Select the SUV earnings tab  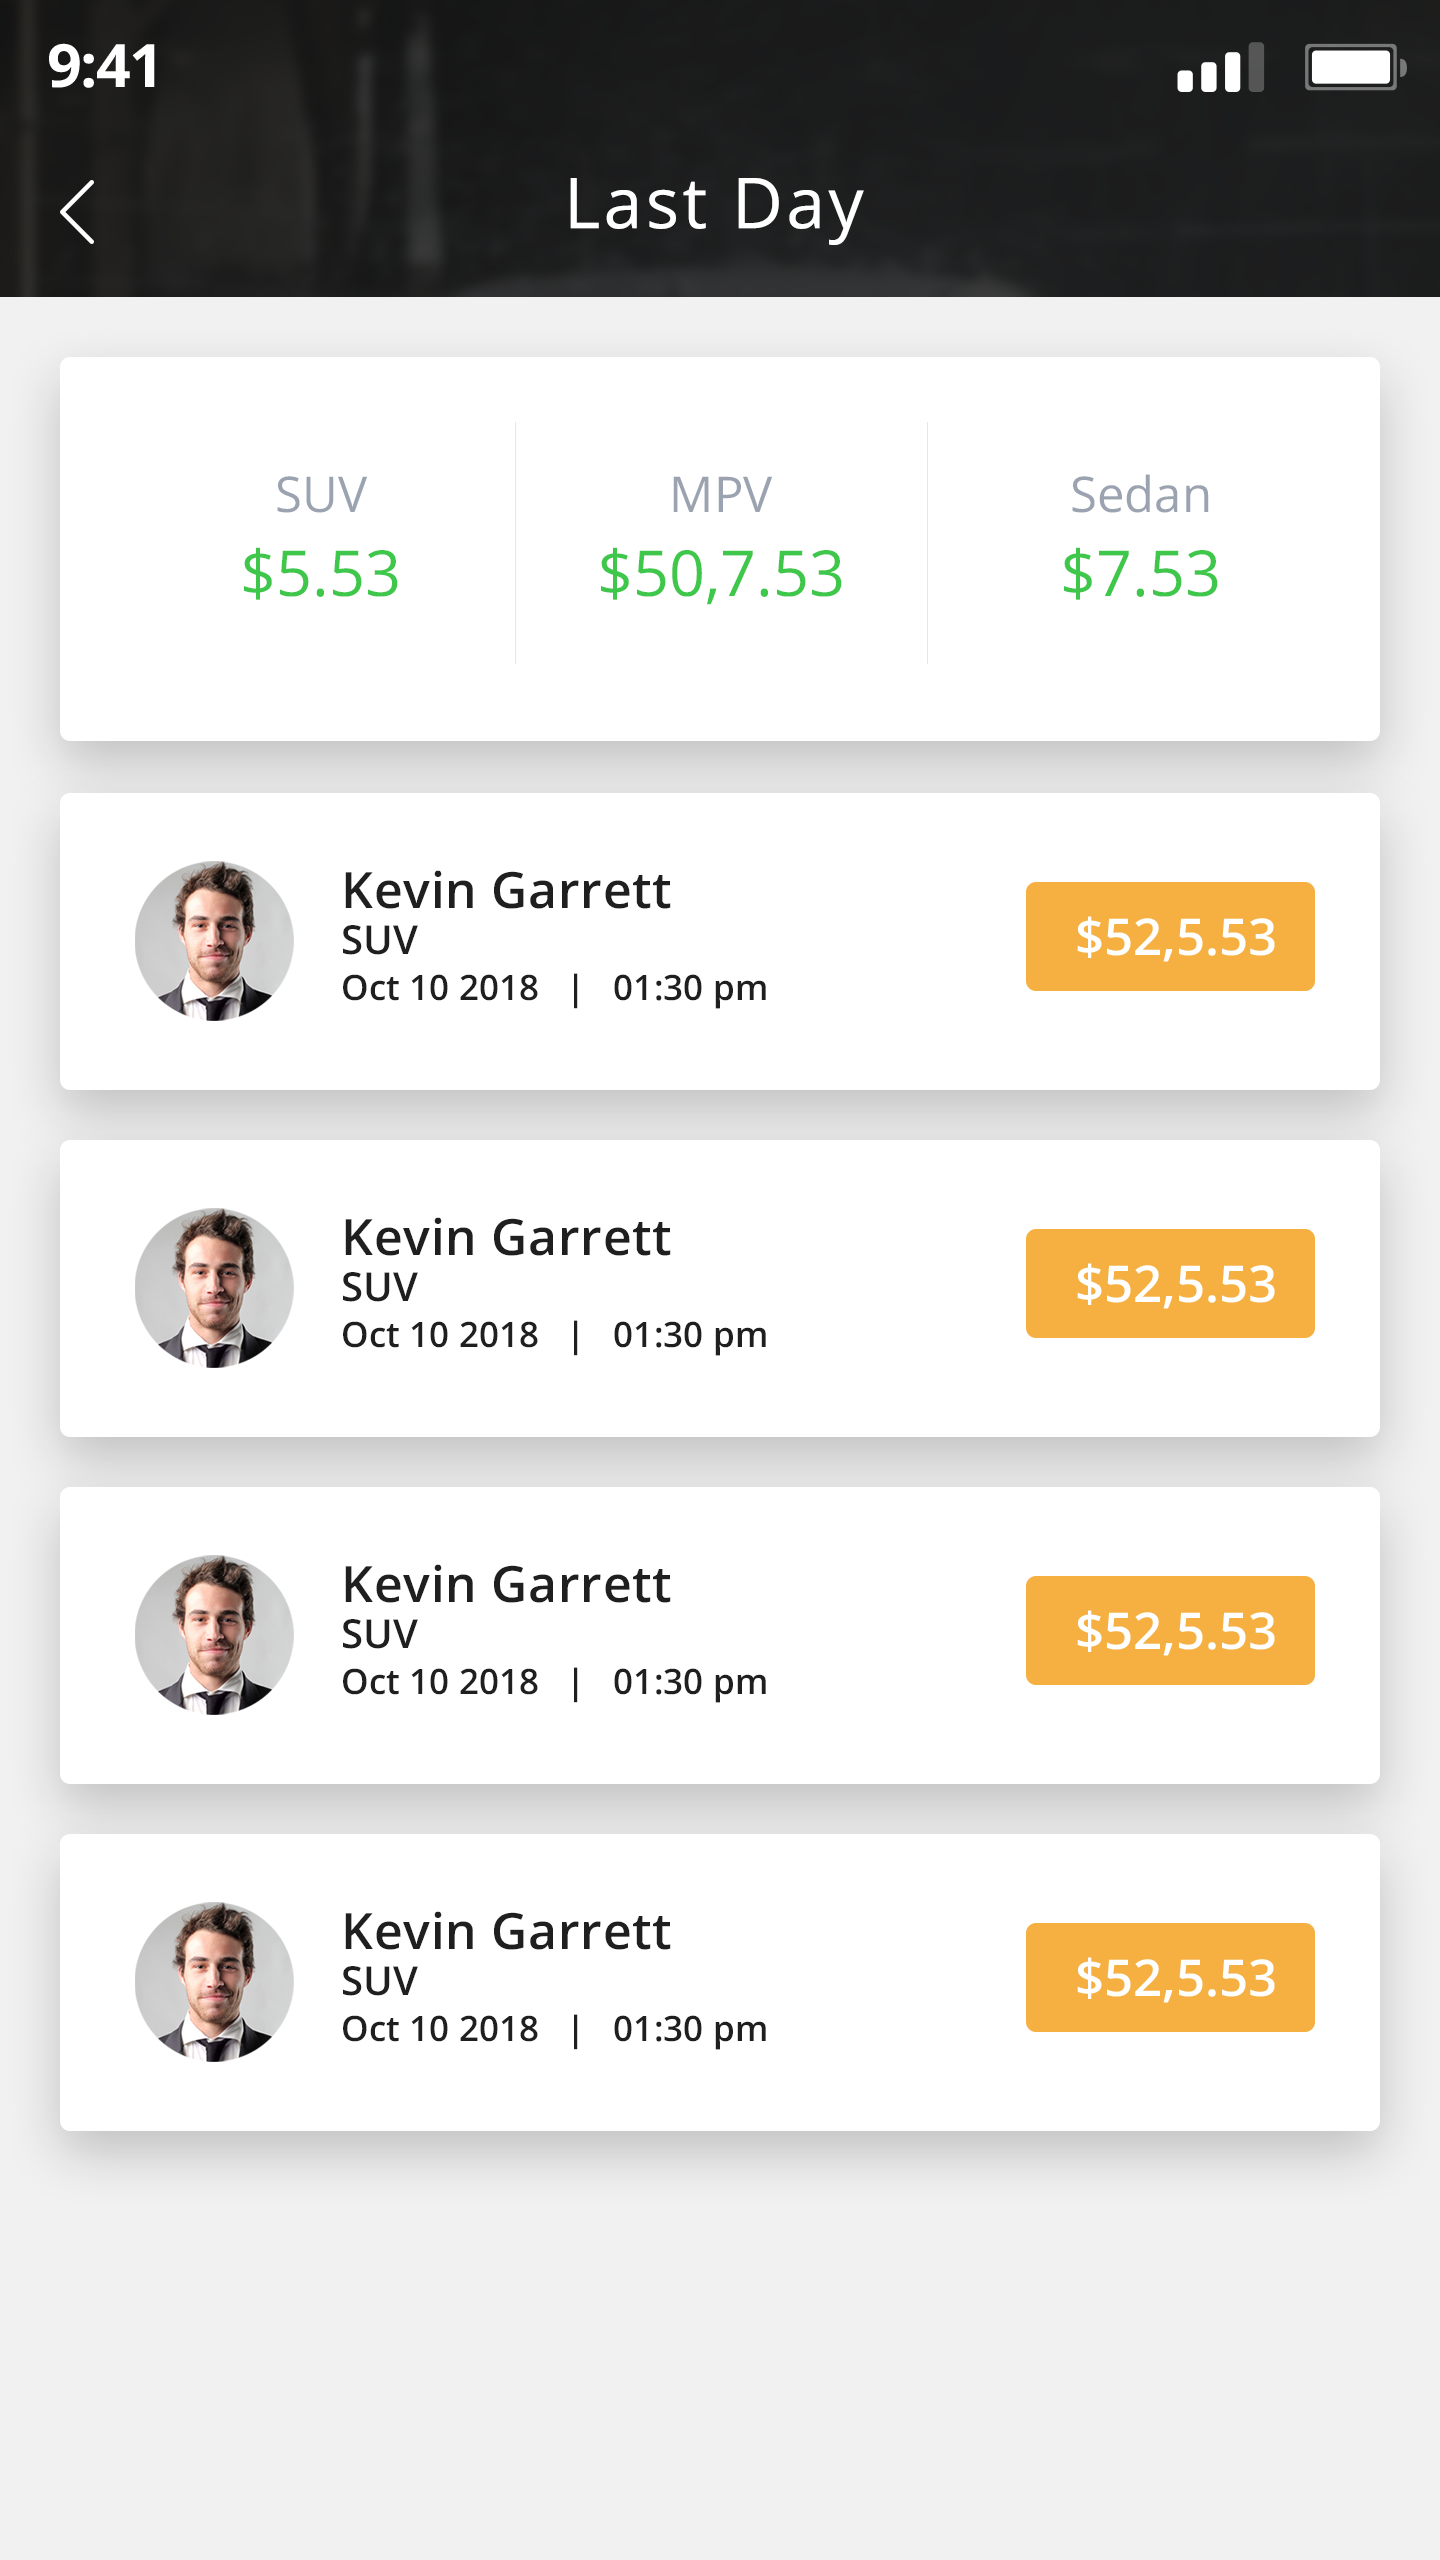pyautogui.click(x=320, y=540)
